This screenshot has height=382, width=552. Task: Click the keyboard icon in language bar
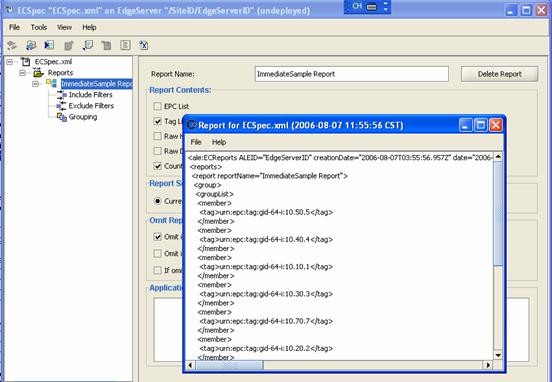(371, 7)
